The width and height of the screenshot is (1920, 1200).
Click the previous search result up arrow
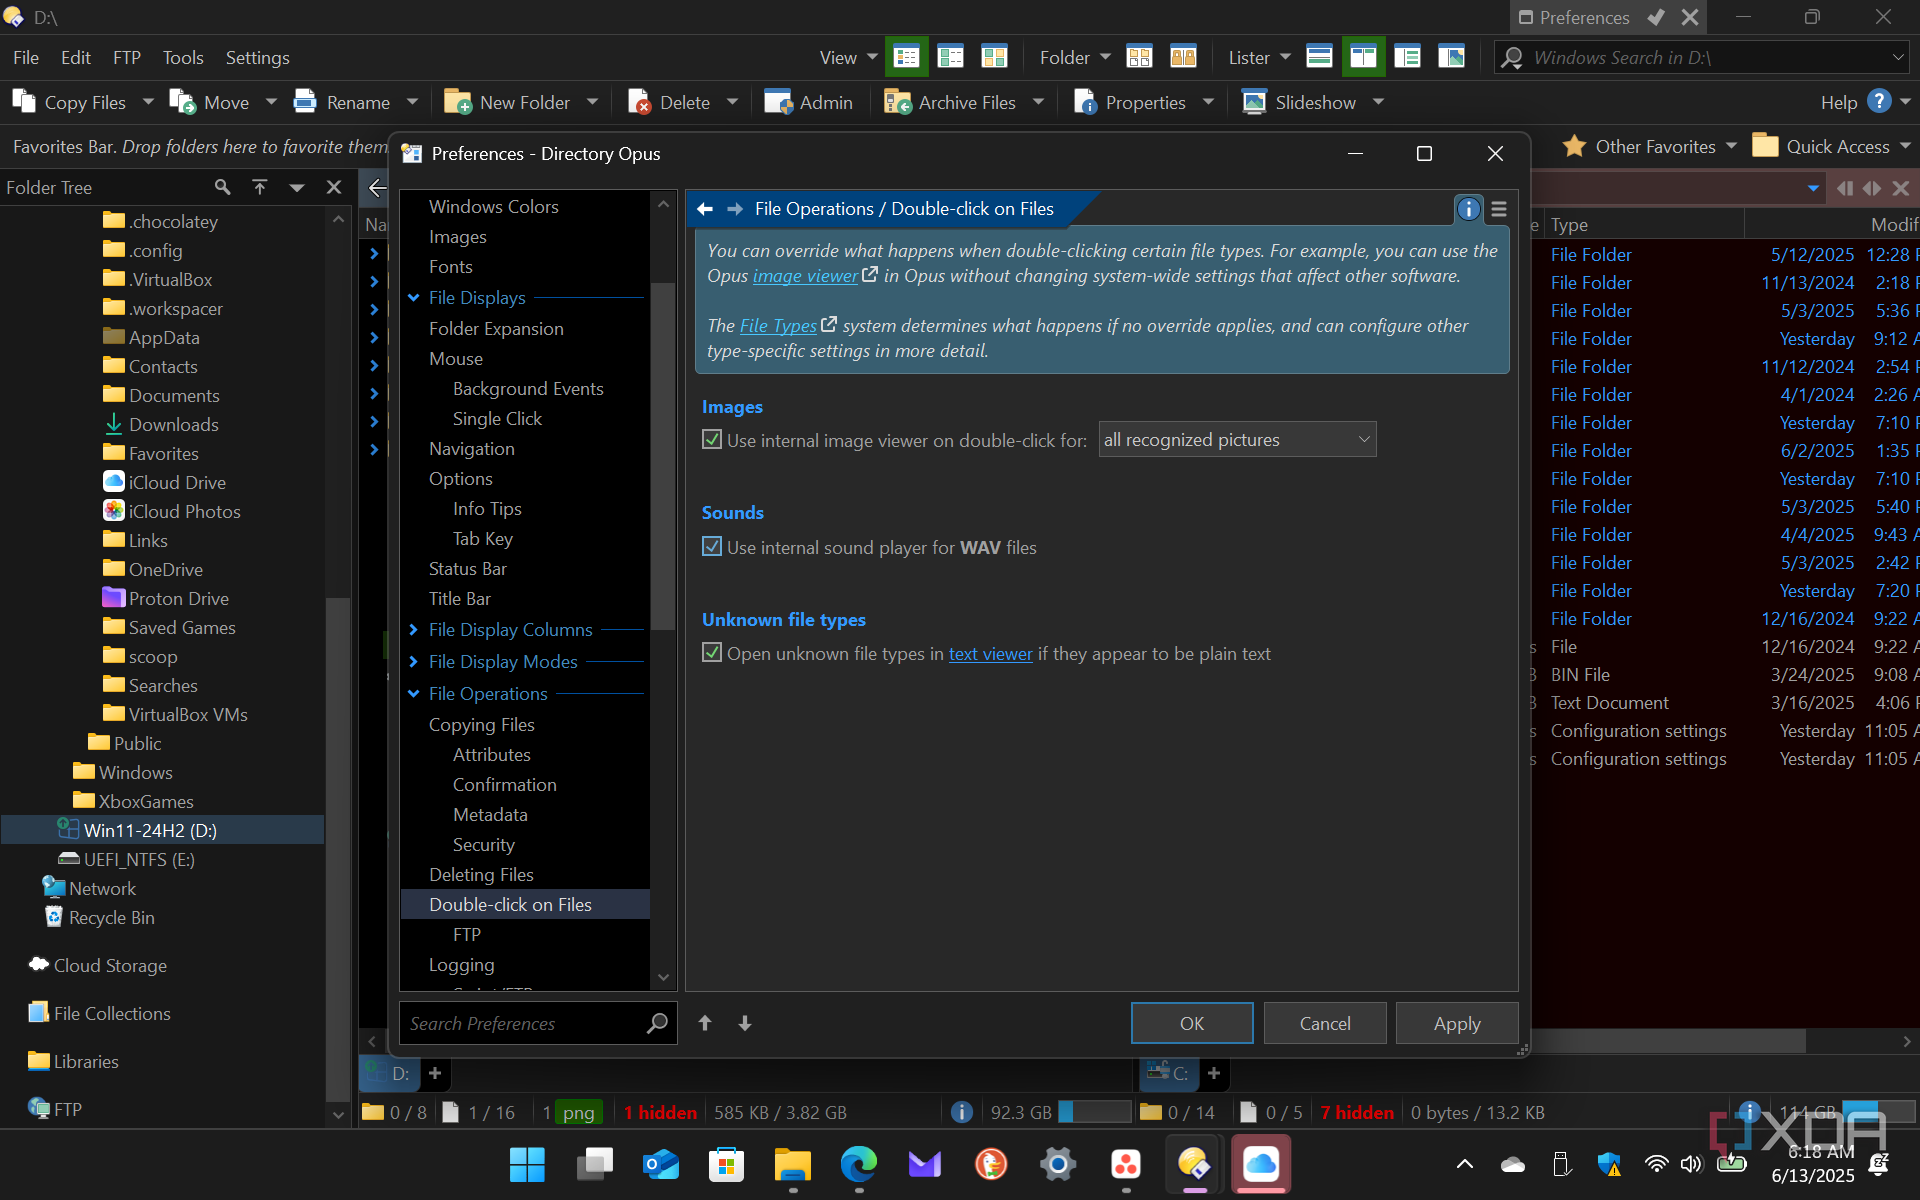click(x=705, y=1023)
